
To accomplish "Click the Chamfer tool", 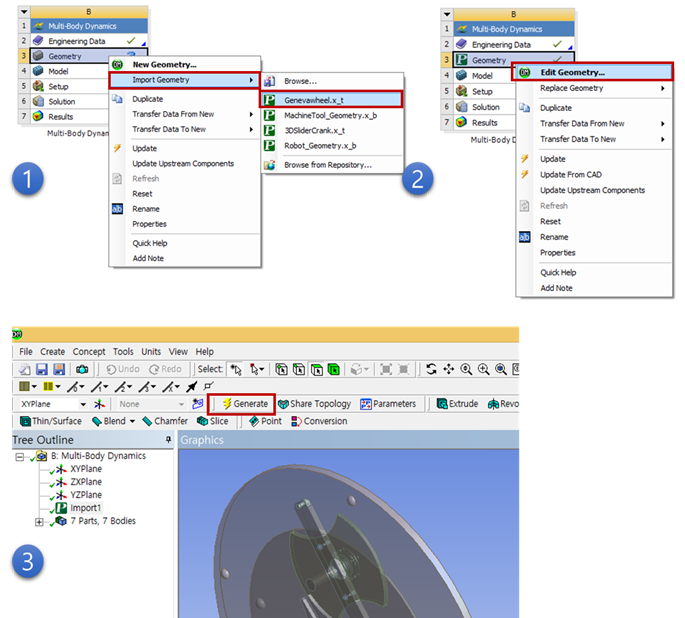I will click(x=164, y=421).
